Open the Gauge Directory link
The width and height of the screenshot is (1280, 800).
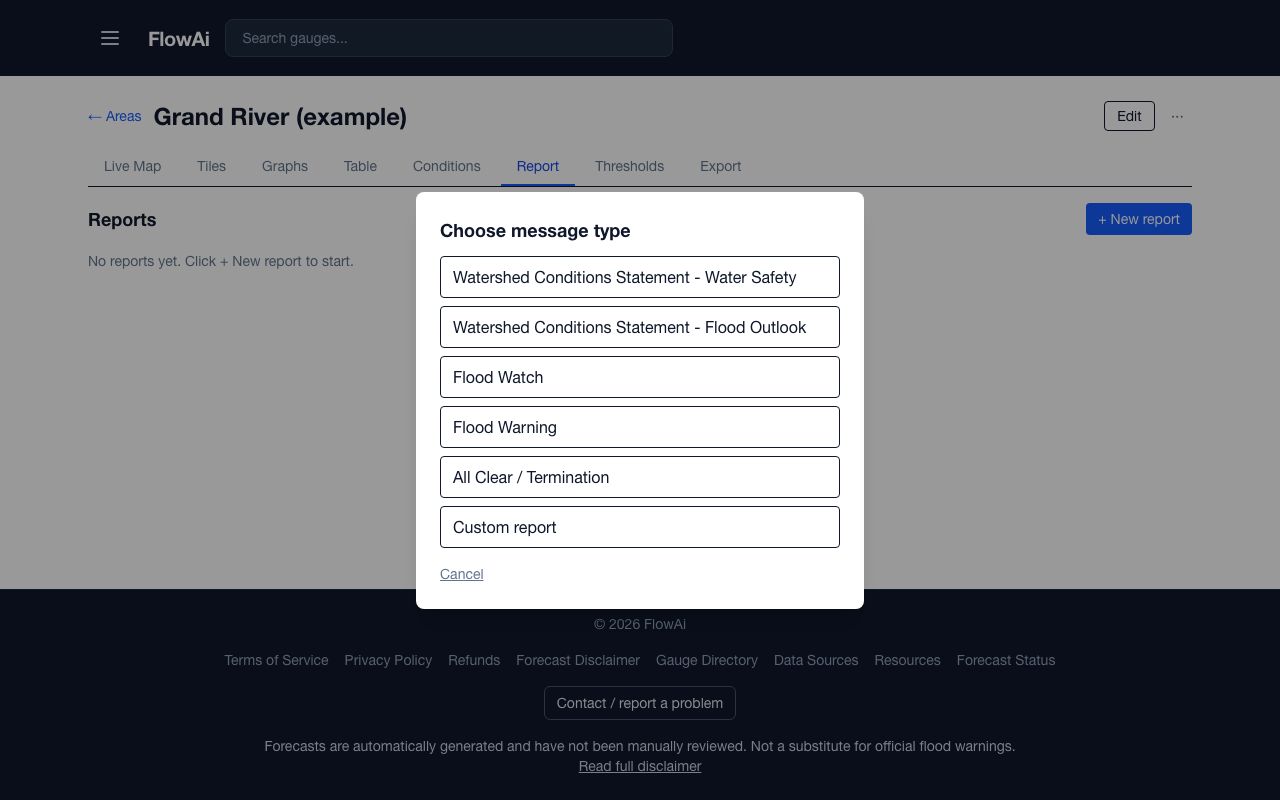point(707,660)
